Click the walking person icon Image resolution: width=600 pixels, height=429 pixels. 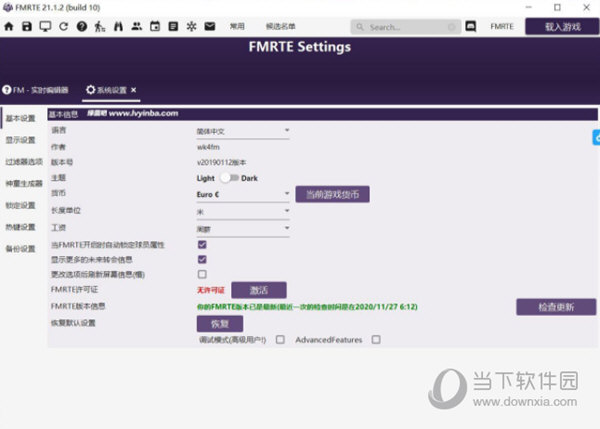(x=100, y=26)
